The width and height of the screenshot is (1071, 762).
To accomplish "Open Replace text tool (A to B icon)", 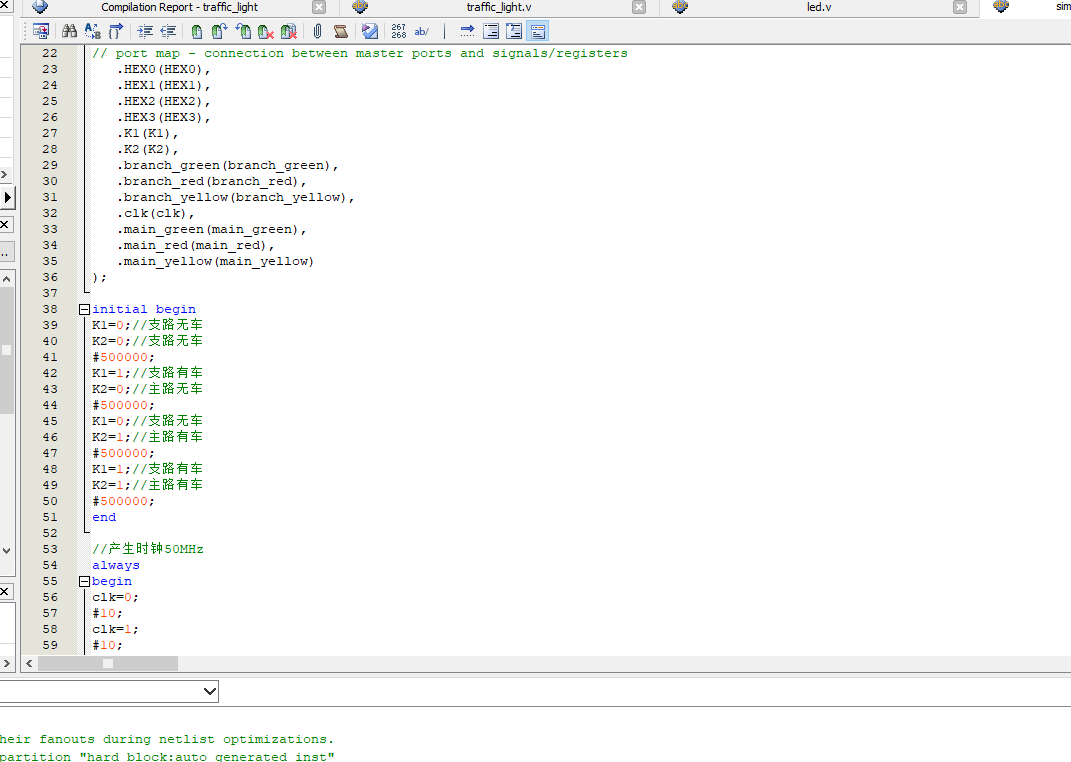I will pos(92,31).
